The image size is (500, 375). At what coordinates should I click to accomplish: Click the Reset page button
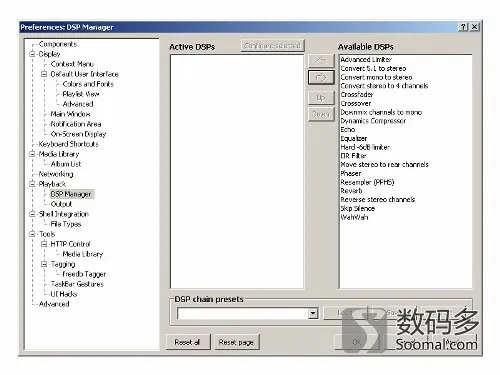(x=236, y=342)
